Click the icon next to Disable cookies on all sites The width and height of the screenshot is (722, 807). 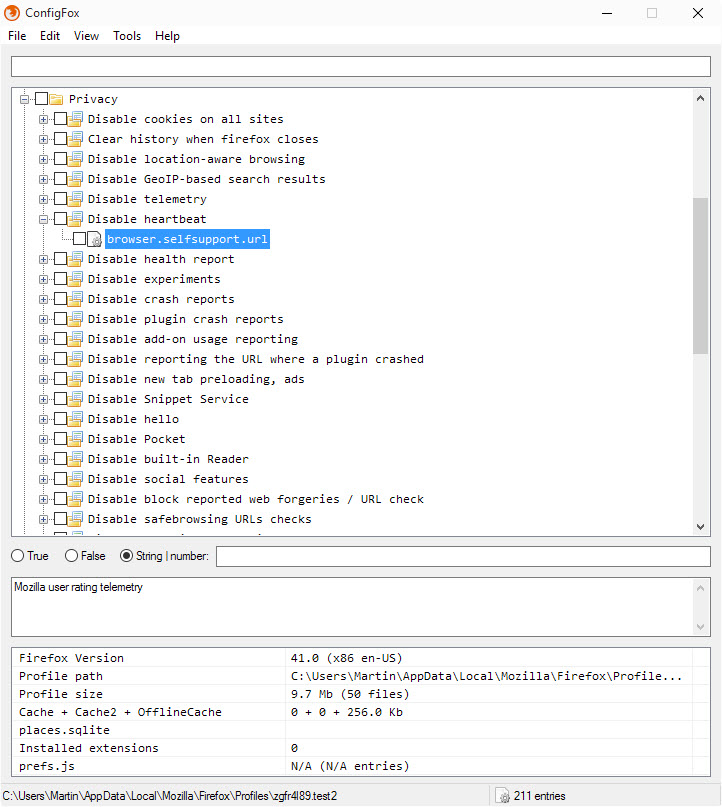(x=75, y=119)
